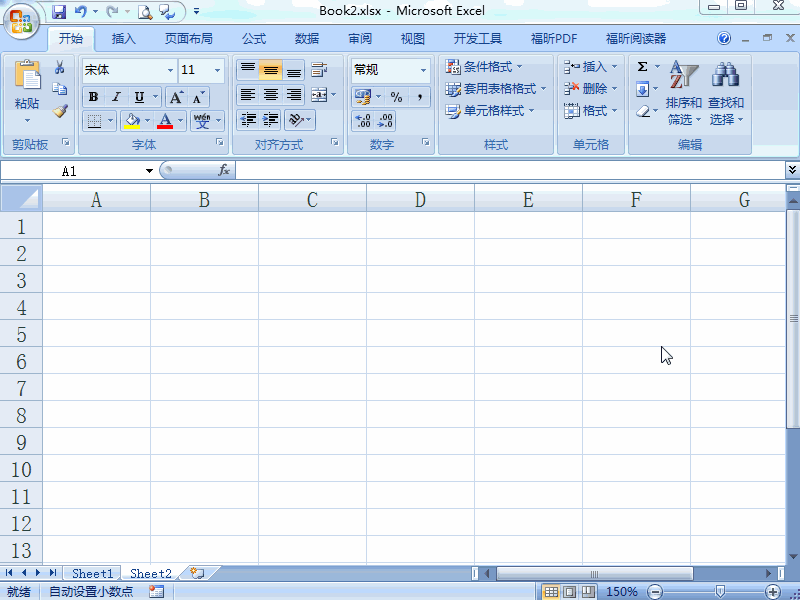
Task: Open the number format dropdown showing 常规
Action: 388,70
